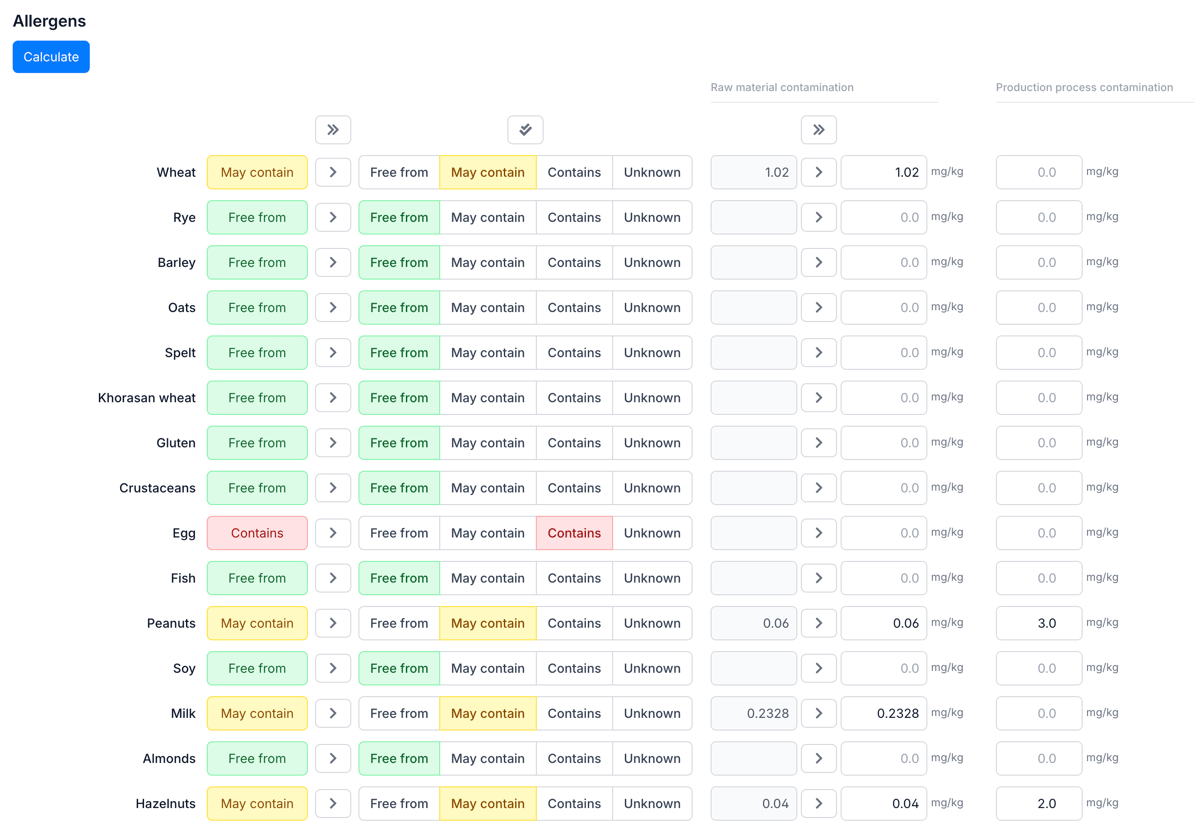The image size is (1200, 827).
Task: Click Hazelnuts production process value 2.0
Action: click(1038, 803)
